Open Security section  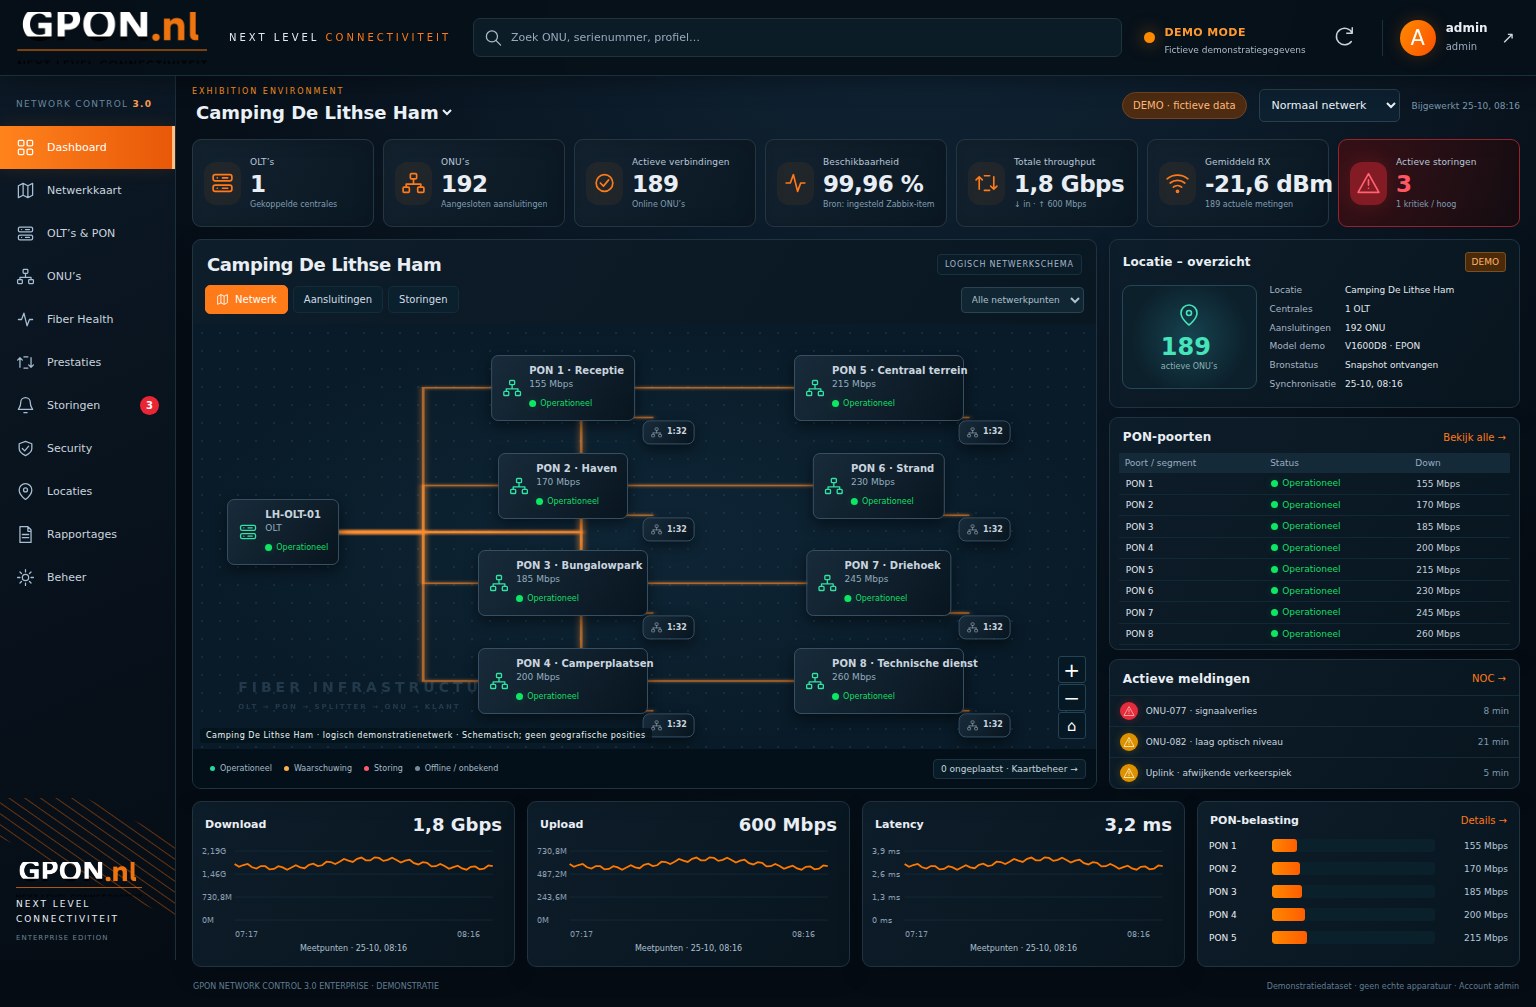pos(87,448)
